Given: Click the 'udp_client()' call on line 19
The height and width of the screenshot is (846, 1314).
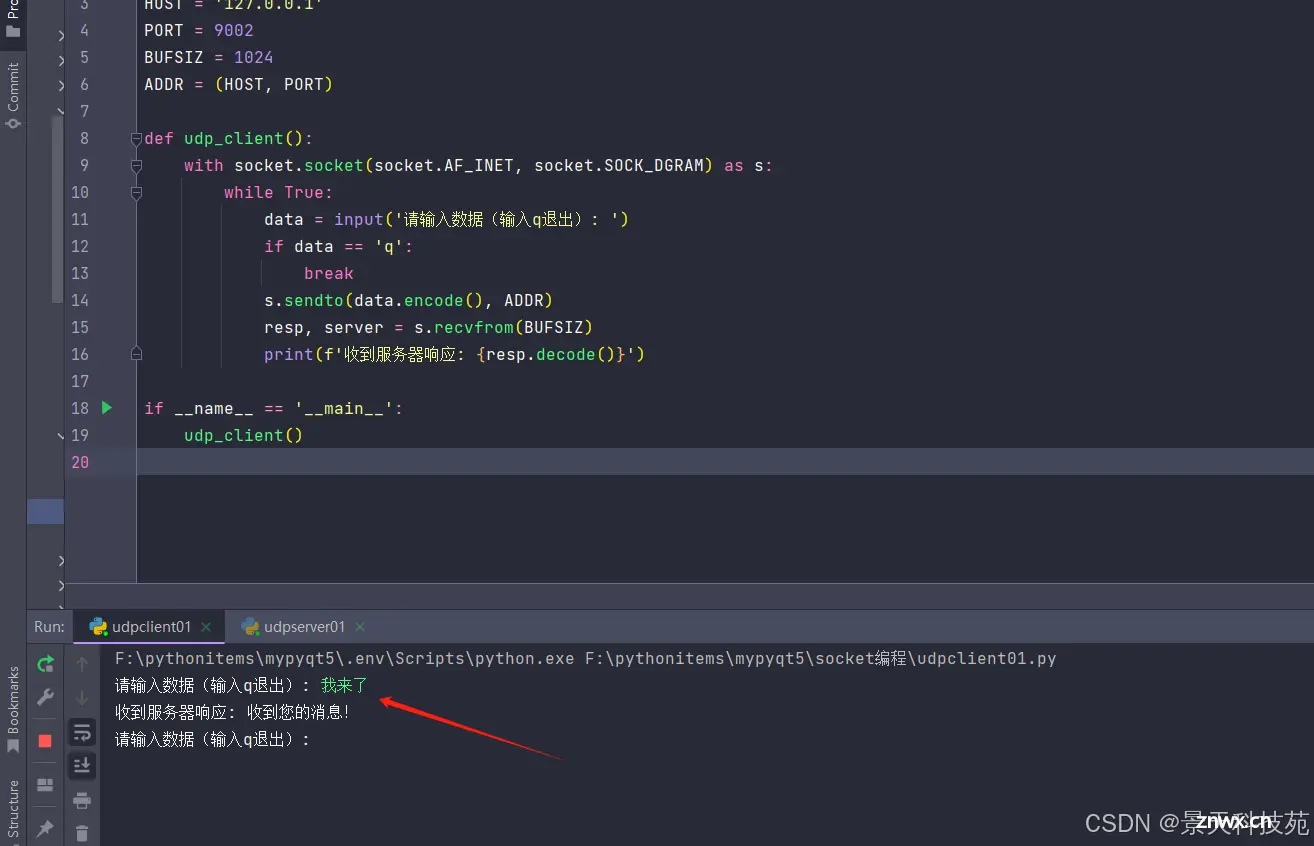Looking at the screenshot, I should tap(244, 435).
